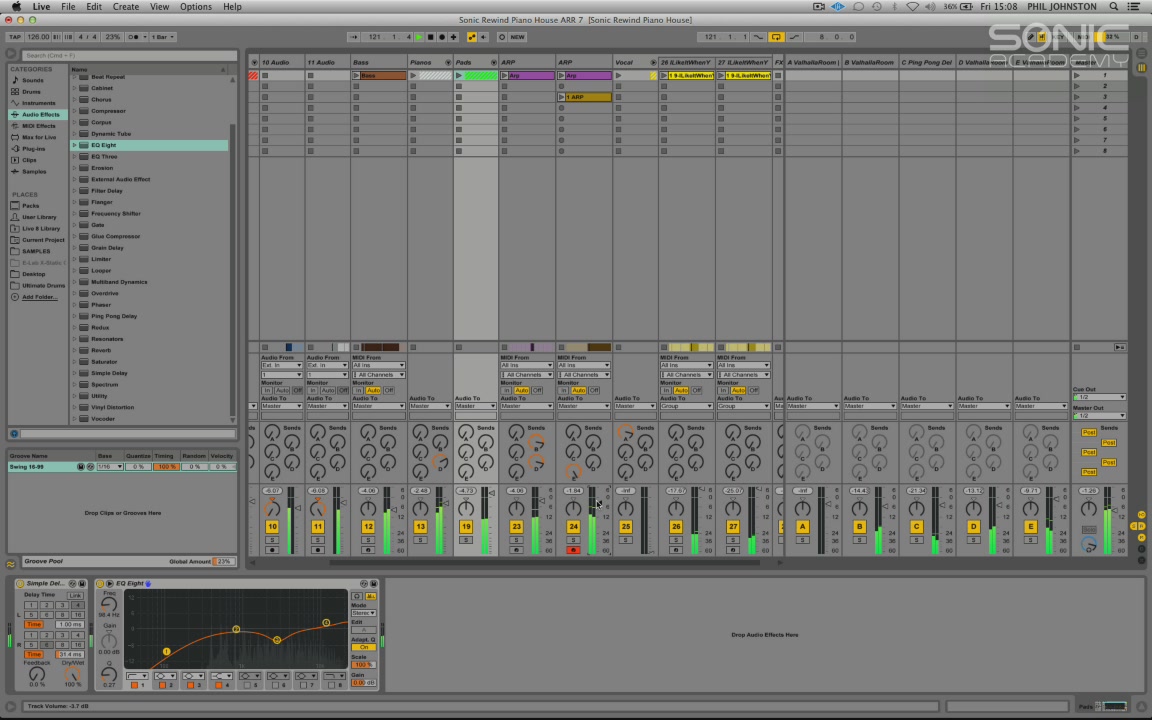
Task: Click the transport Stop button
Action: pos(431,37)
